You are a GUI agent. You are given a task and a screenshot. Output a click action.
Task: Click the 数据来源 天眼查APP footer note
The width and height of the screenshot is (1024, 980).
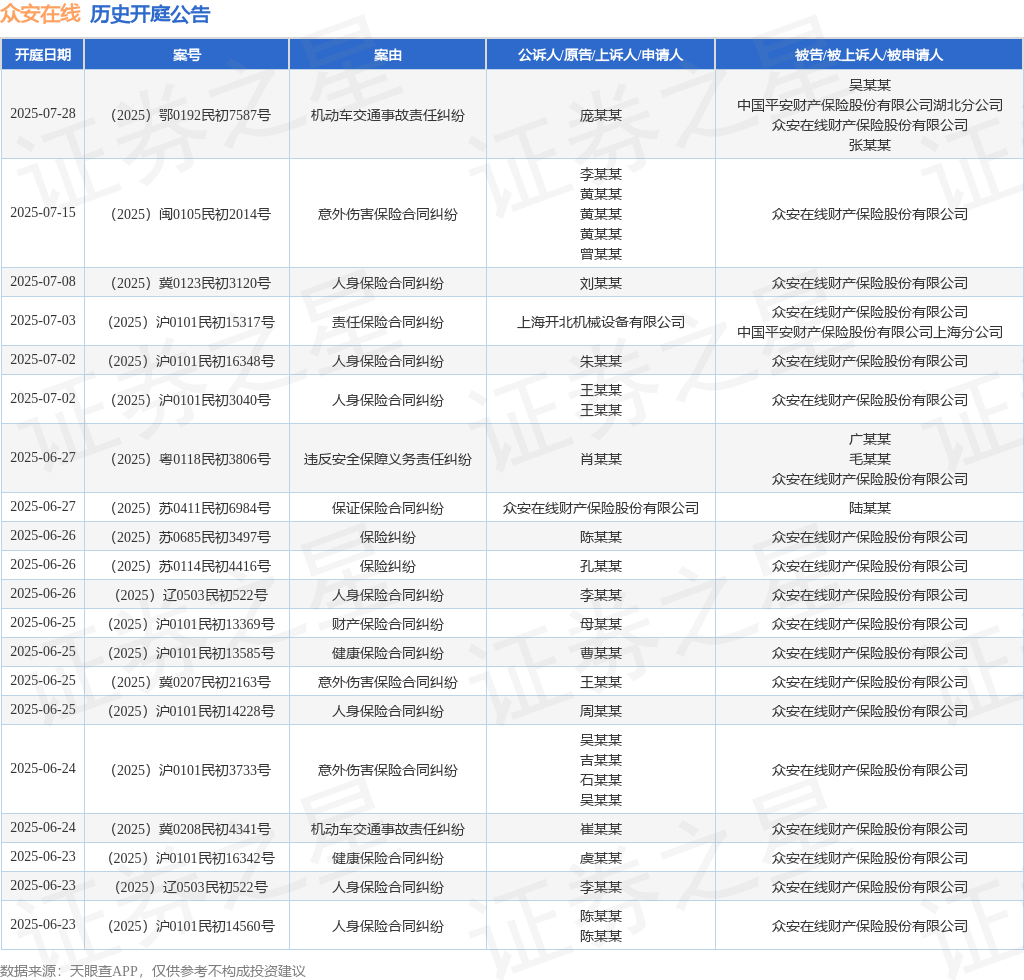coord(152,970)
